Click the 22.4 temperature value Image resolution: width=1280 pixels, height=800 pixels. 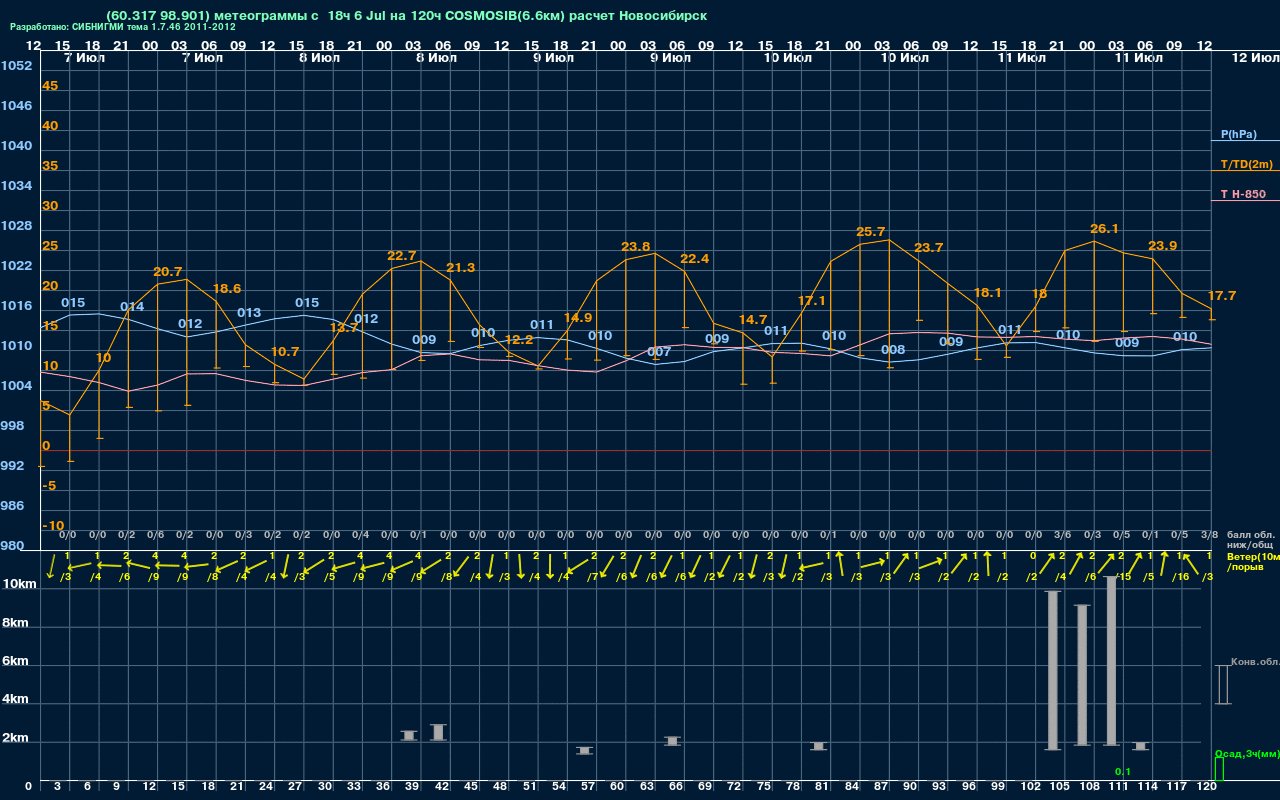click(695, 259)
